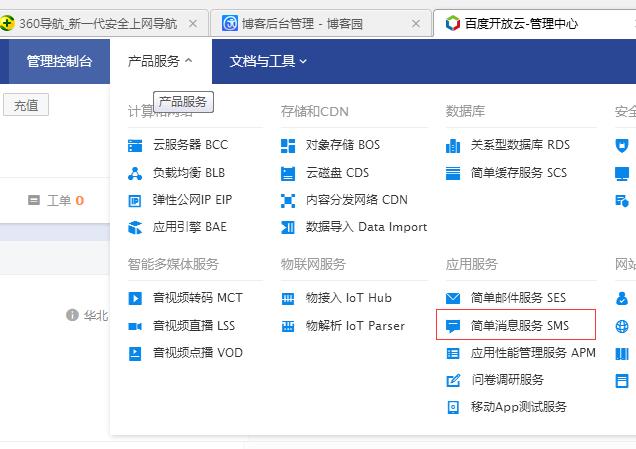
Task: Click the 应用引擎 BAE cube icon
Action: pyautogui.click(x=135, y=228)
